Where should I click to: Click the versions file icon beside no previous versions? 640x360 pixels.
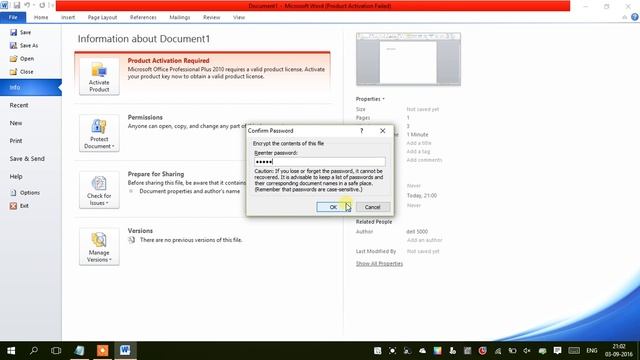[131, 240]
